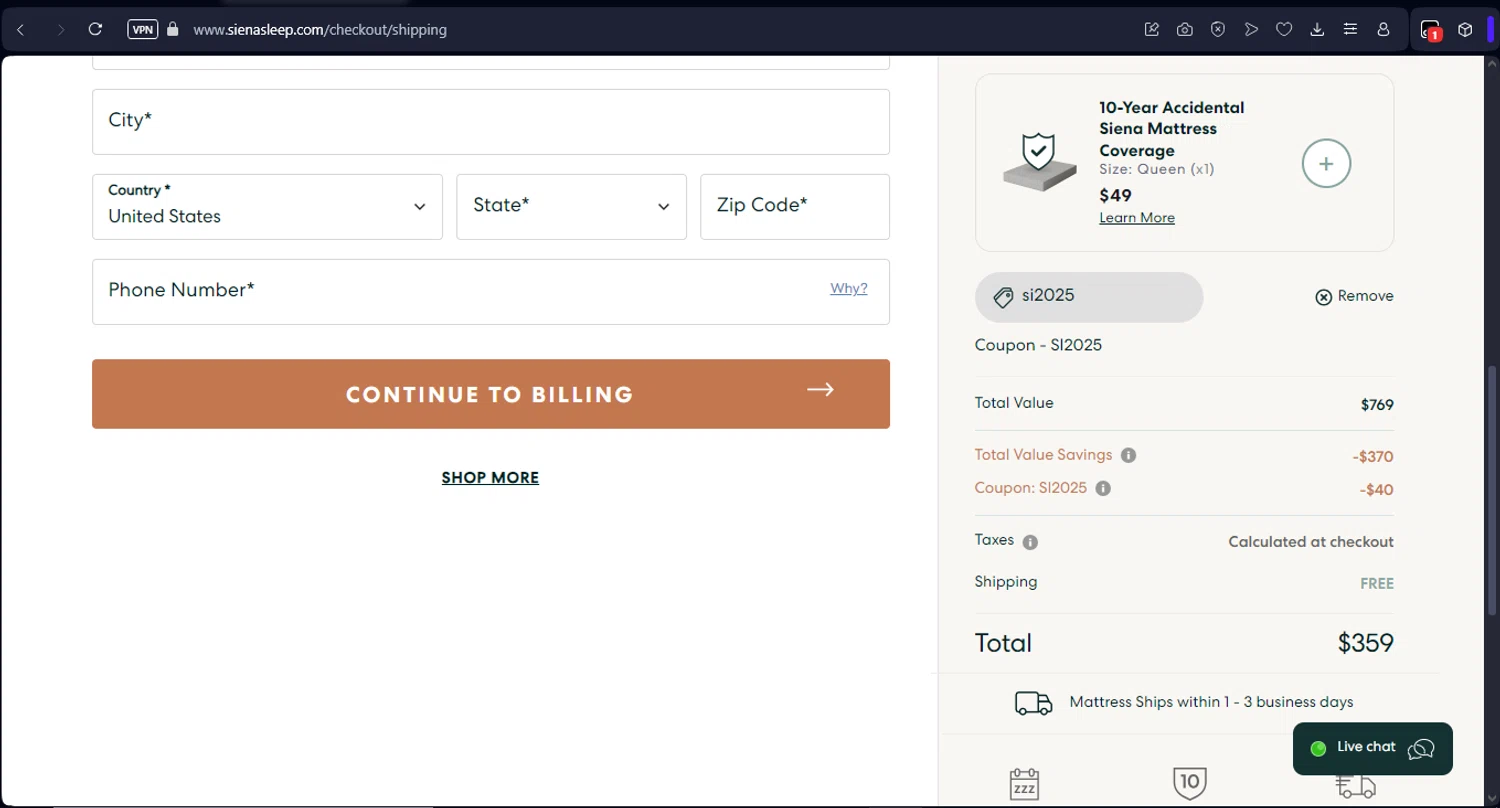Viewport: 1500px width, 808px height.
Task: Go back to the previous page
Action: pos(21,30)
